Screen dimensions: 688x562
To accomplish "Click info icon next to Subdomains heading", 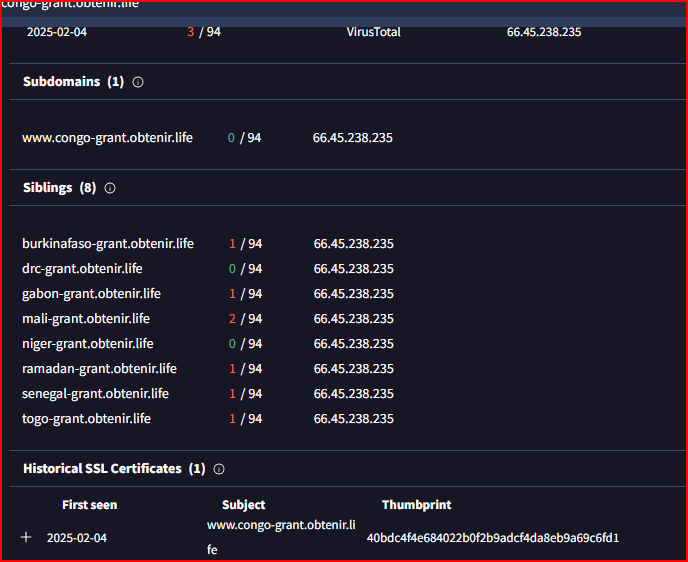I will pos(138,82).
